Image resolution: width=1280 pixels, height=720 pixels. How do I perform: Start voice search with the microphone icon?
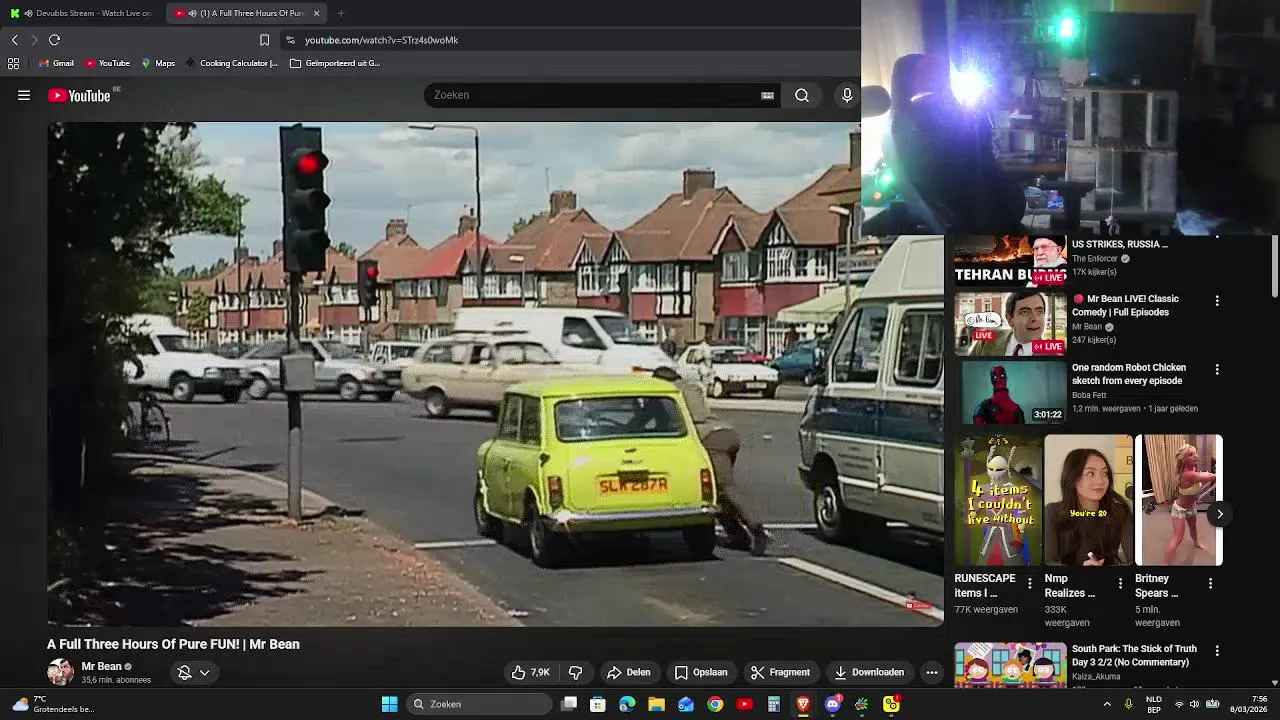pyautogui.click(x=847, y=95)
